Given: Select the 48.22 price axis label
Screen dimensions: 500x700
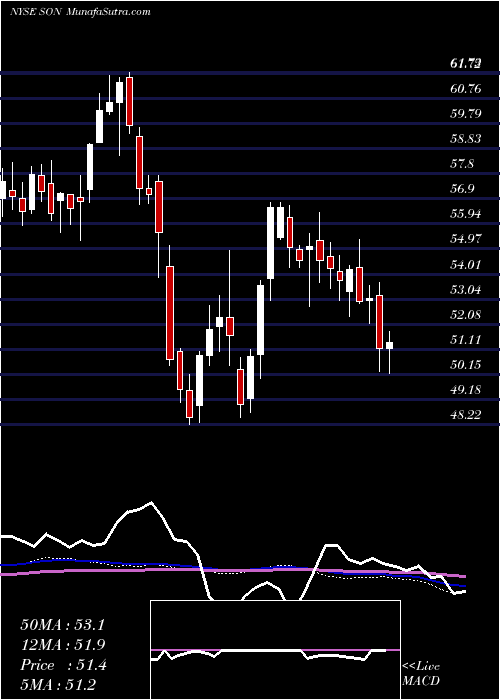Looking at the screenshot, I should 466,415.
